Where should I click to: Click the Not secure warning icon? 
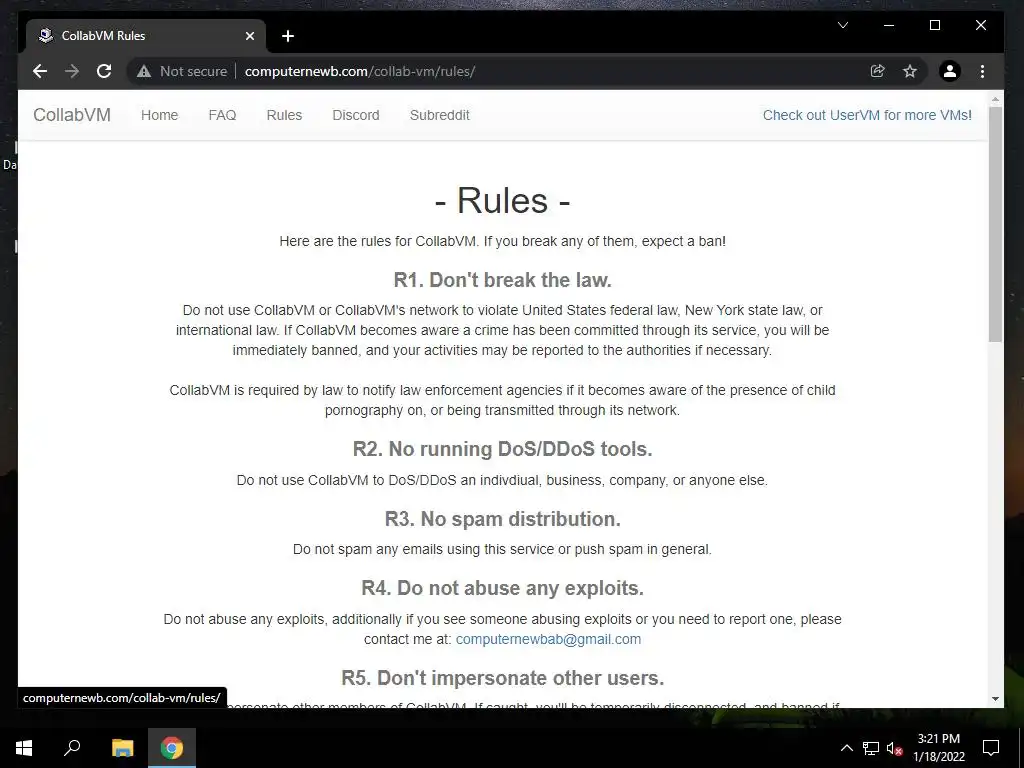coord(144,71)
